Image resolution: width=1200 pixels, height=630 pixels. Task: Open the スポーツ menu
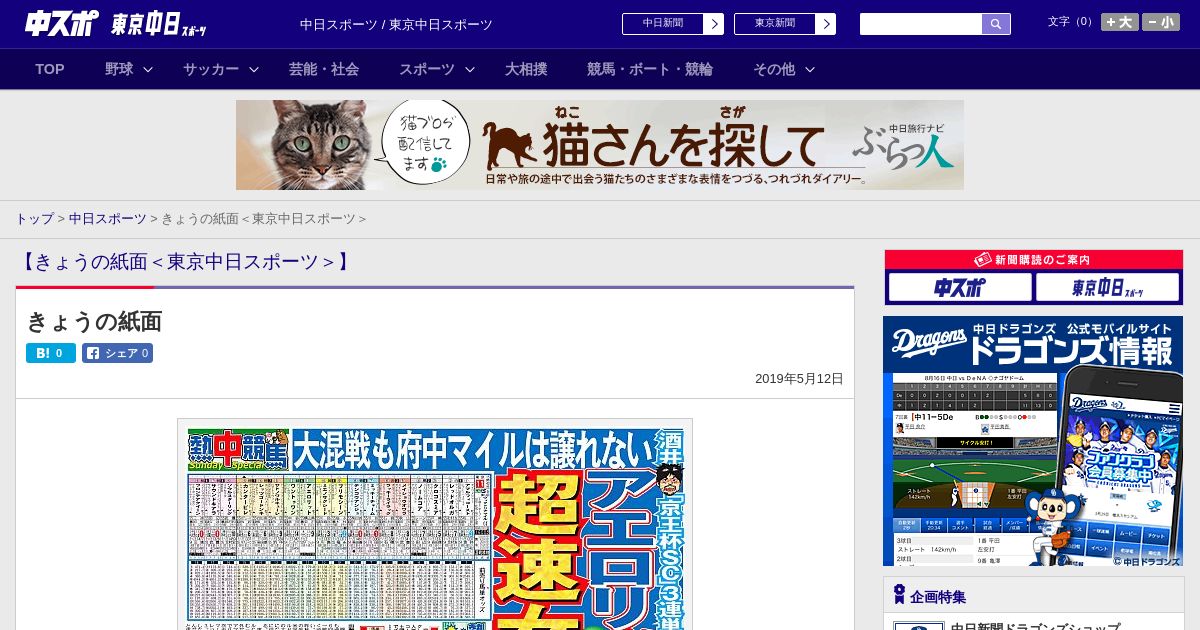[x=427, y=69]
